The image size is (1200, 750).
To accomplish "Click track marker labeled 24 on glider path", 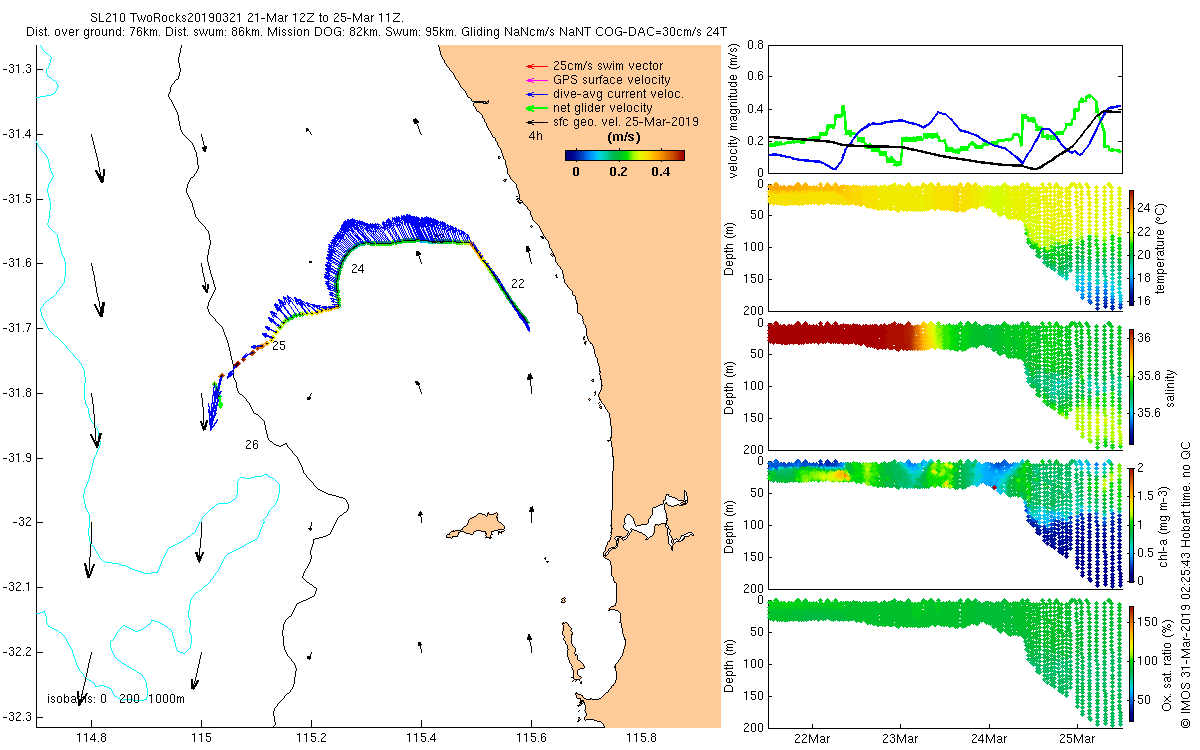I will [357, 270].
